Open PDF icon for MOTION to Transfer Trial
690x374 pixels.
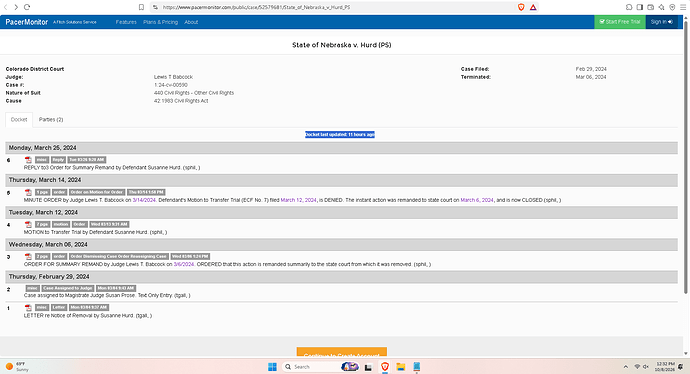pyautogui.click(x=28, y=224)
